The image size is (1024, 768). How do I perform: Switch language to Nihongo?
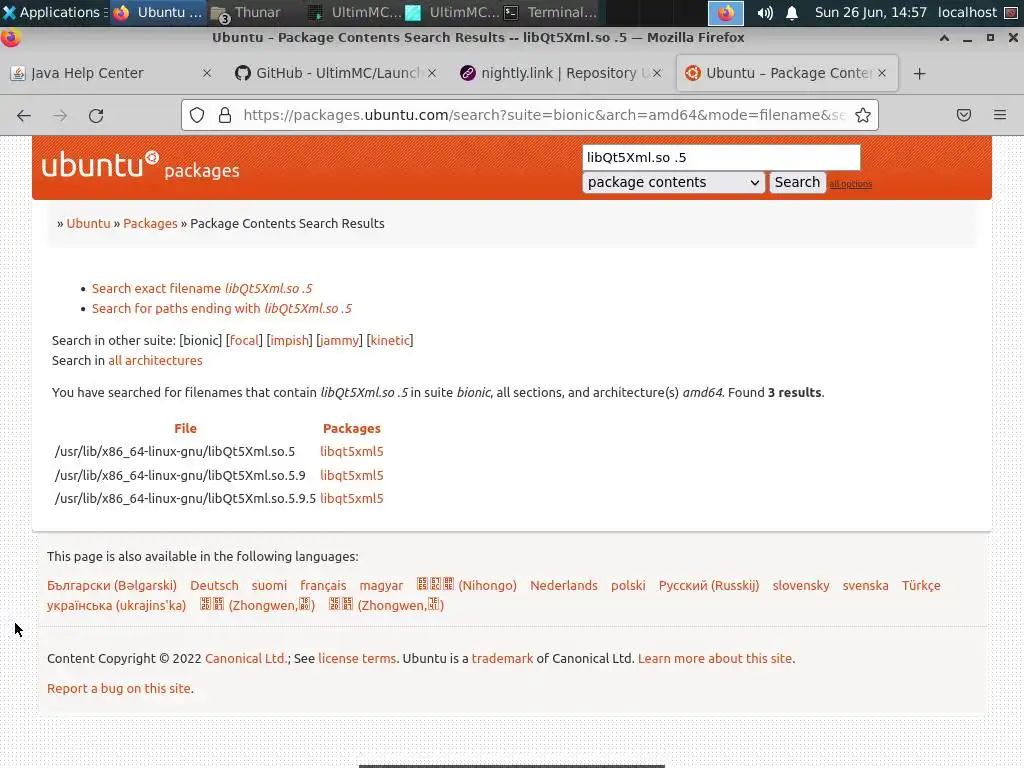[x=467, y=585]
